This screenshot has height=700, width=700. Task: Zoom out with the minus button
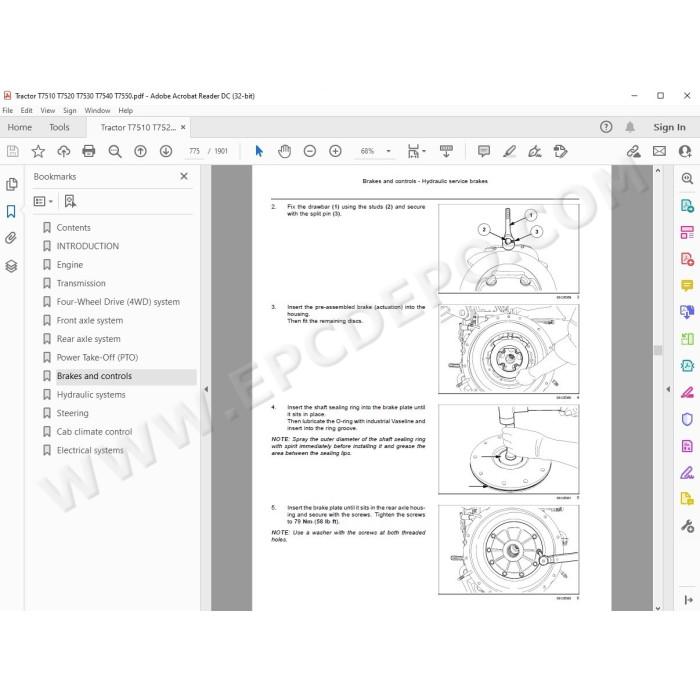click(x=309, y=151)
